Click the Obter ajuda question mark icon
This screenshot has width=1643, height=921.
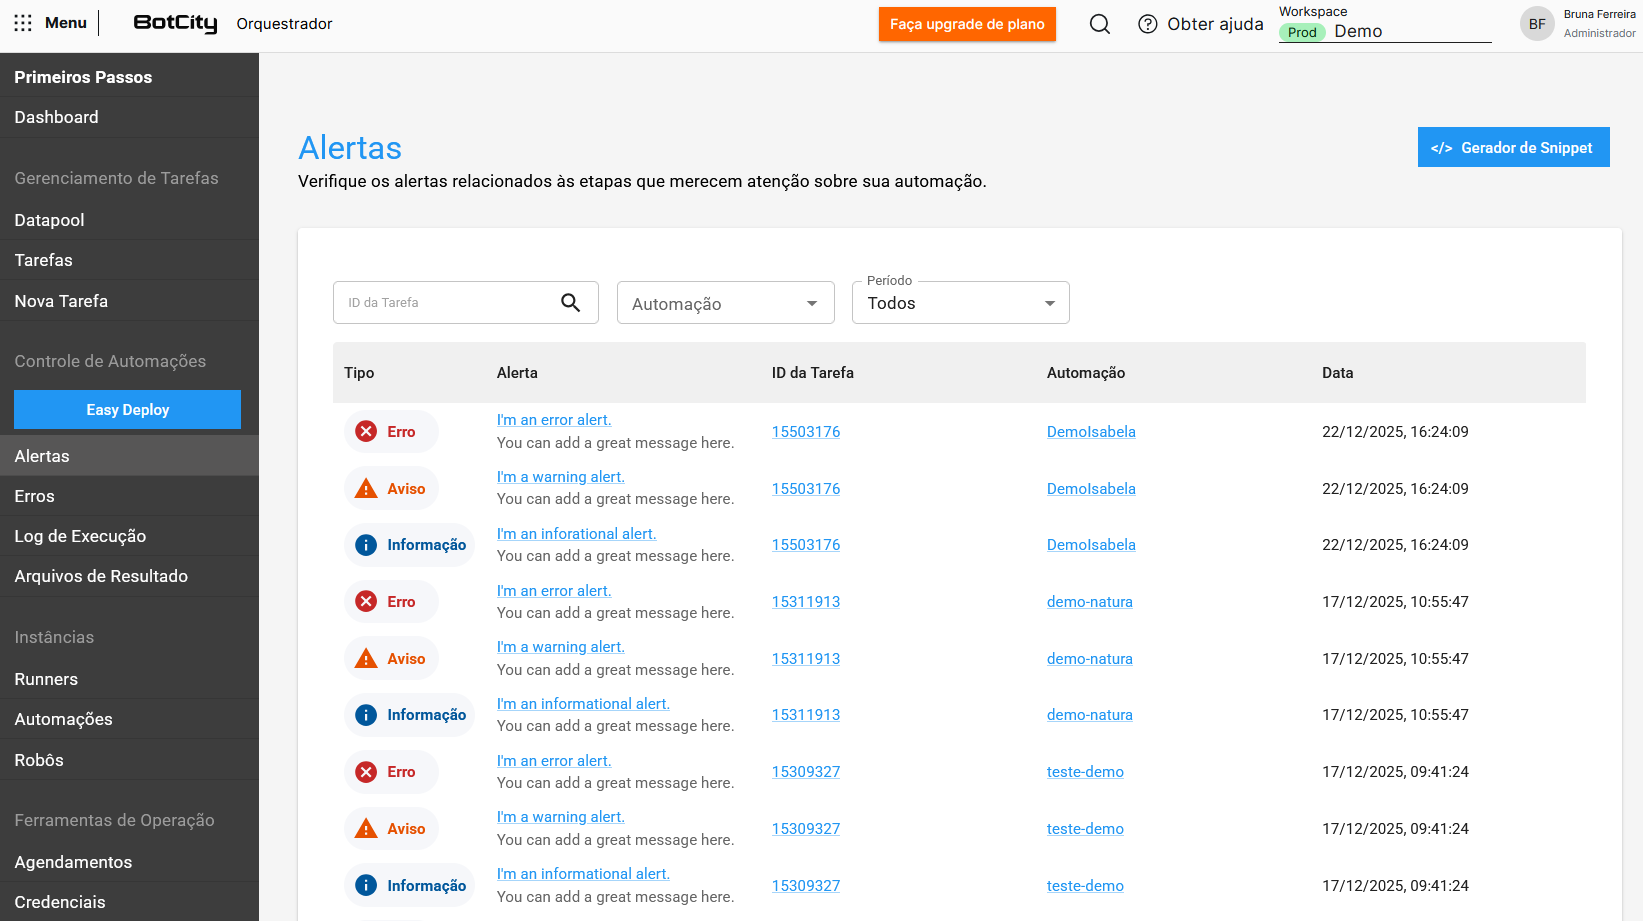pyautogui.click(x=1148, y=24)
